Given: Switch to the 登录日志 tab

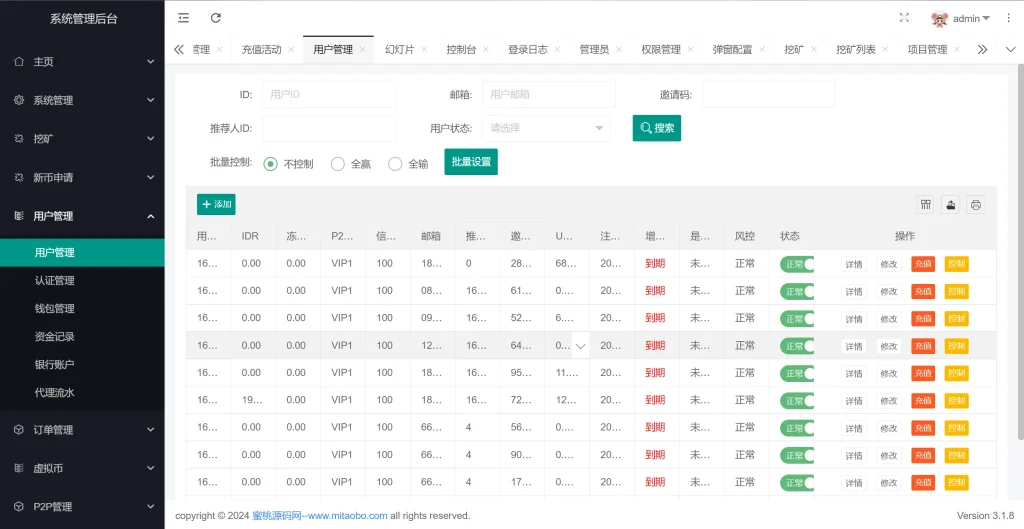Looking at the screenshot, I should point(527,49).
